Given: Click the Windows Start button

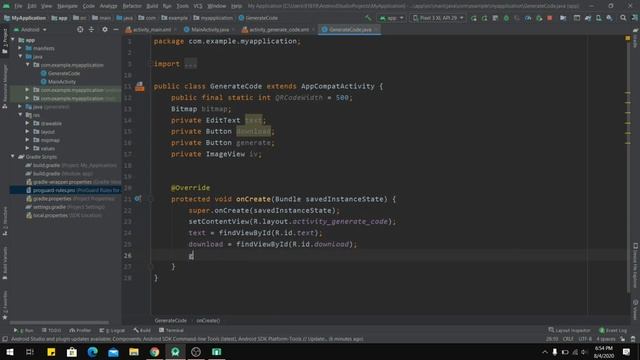Looking at the screenshot, I should click(x=9, y=352).
